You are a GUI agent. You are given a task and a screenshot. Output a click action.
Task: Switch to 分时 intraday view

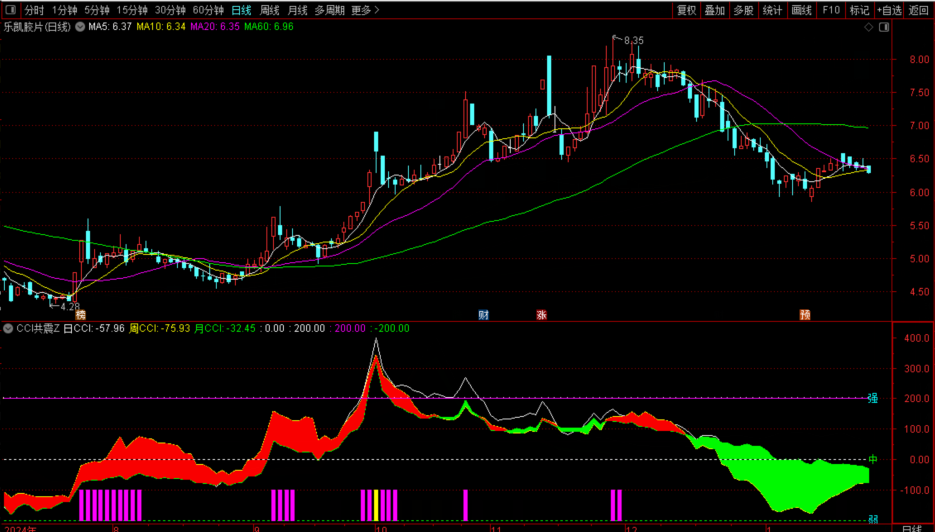(x=34, y=10)
